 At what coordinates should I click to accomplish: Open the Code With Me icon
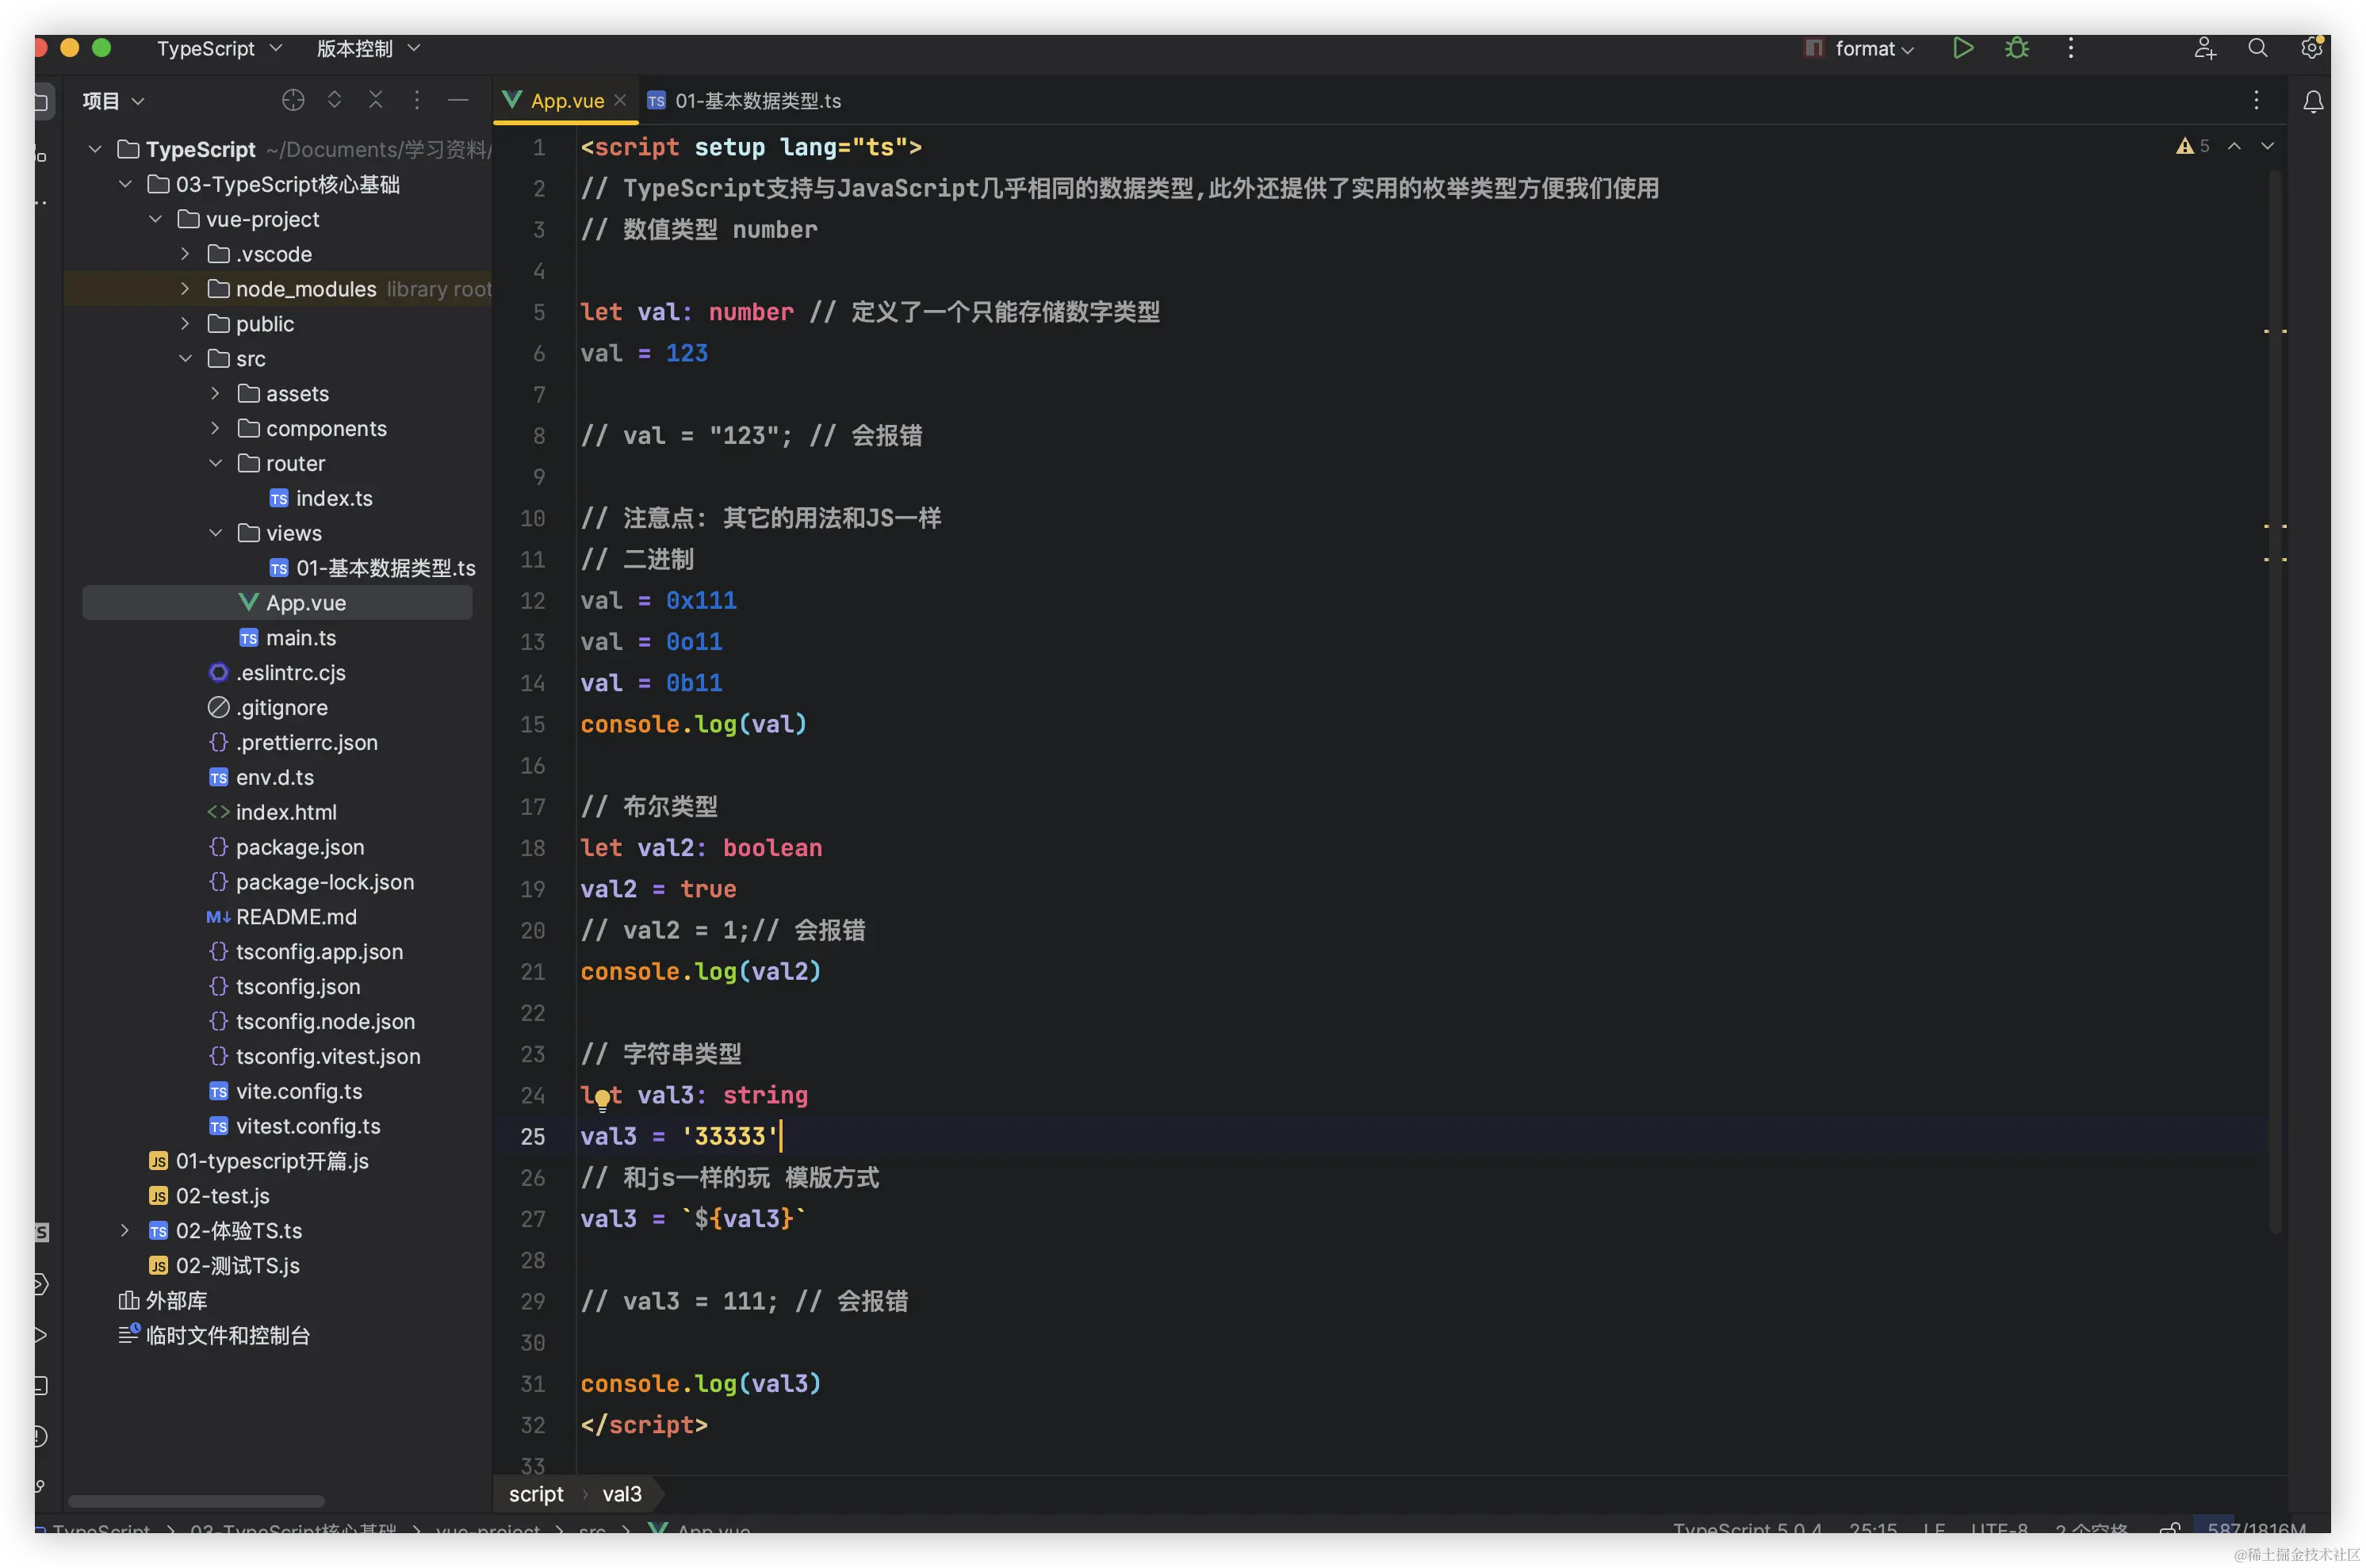(2204, 48)
